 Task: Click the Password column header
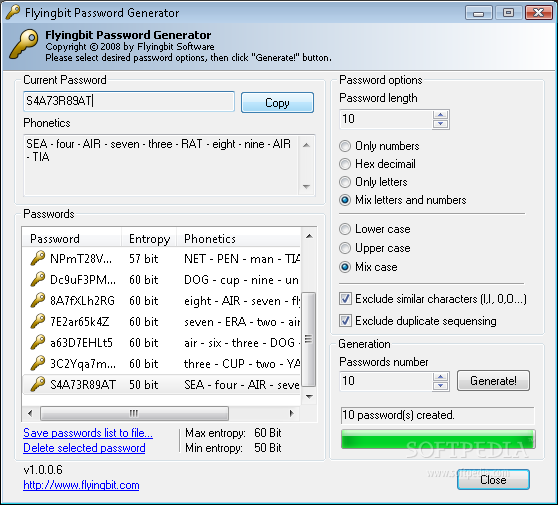(72, 238)
